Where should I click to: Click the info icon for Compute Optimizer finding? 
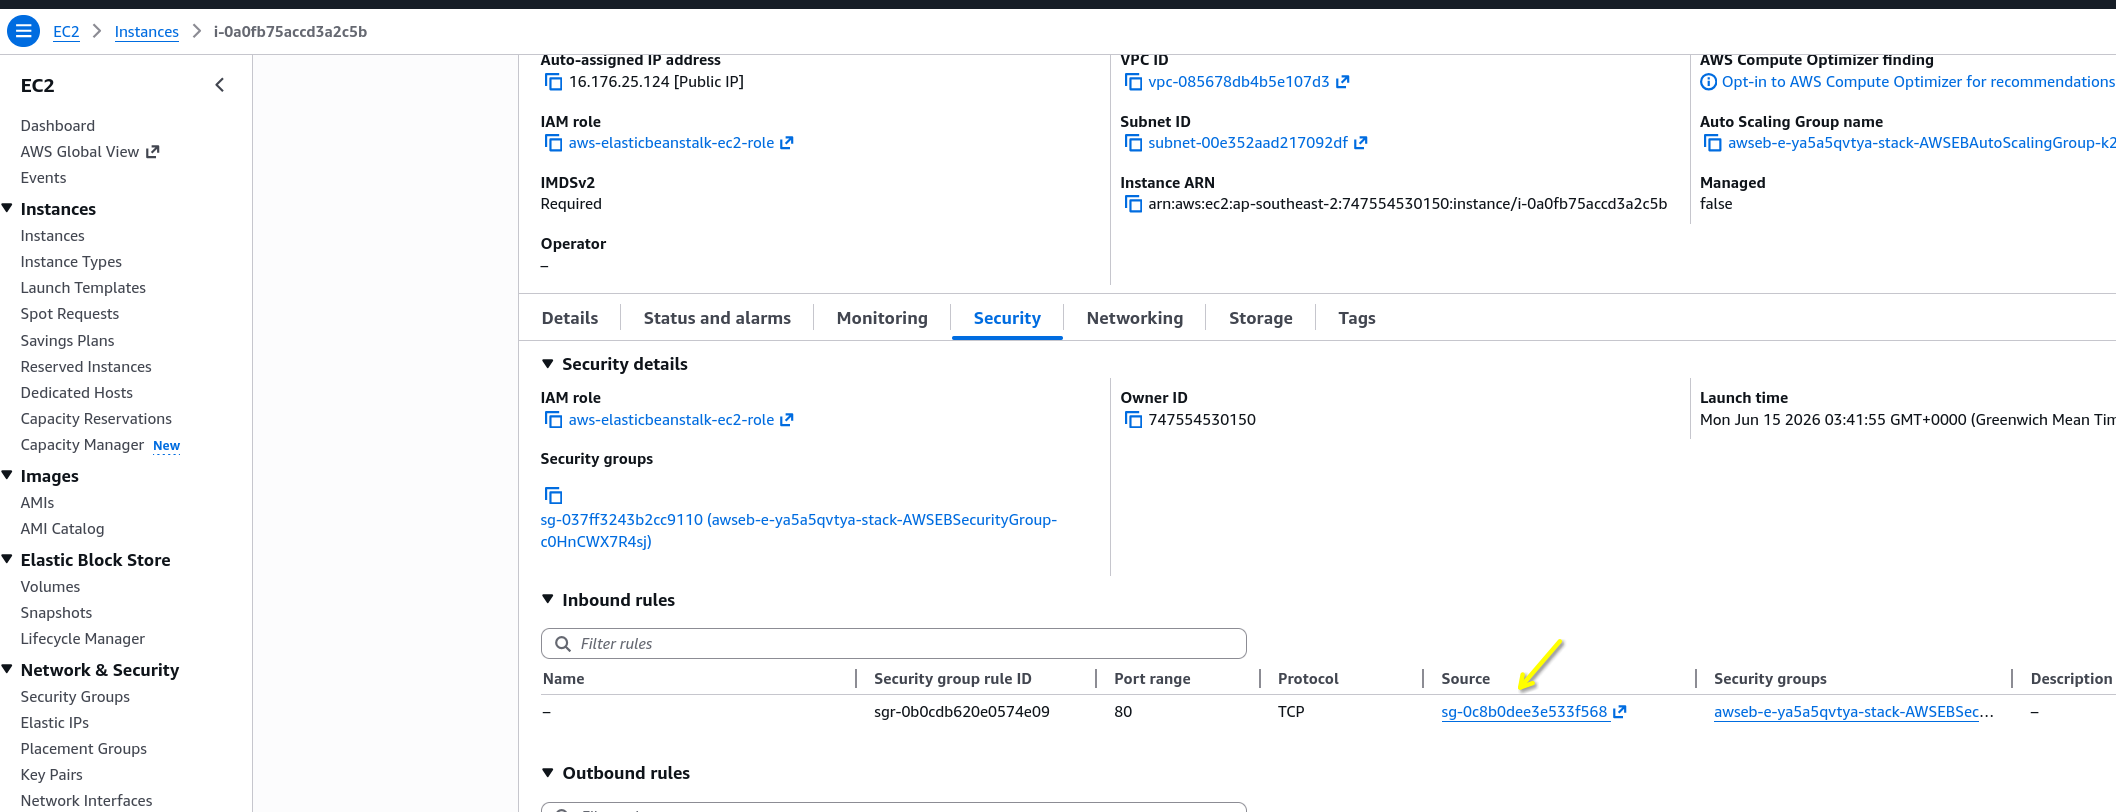(x=1709, y=82)
